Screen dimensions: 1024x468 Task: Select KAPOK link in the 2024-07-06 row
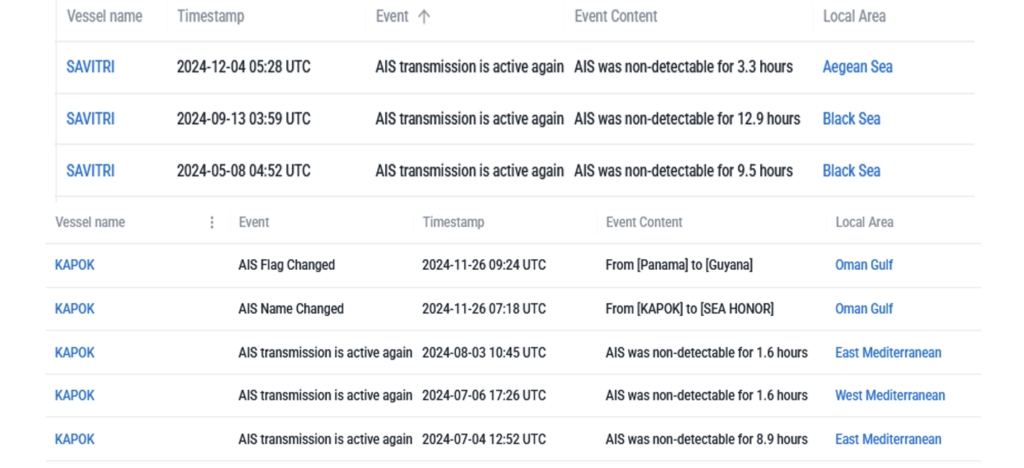[x=74, y=395]
